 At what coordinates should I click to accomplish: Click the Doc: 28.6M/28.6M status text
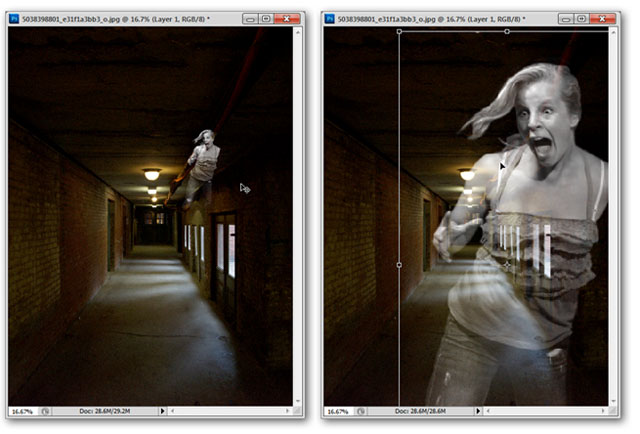(420, 411)
